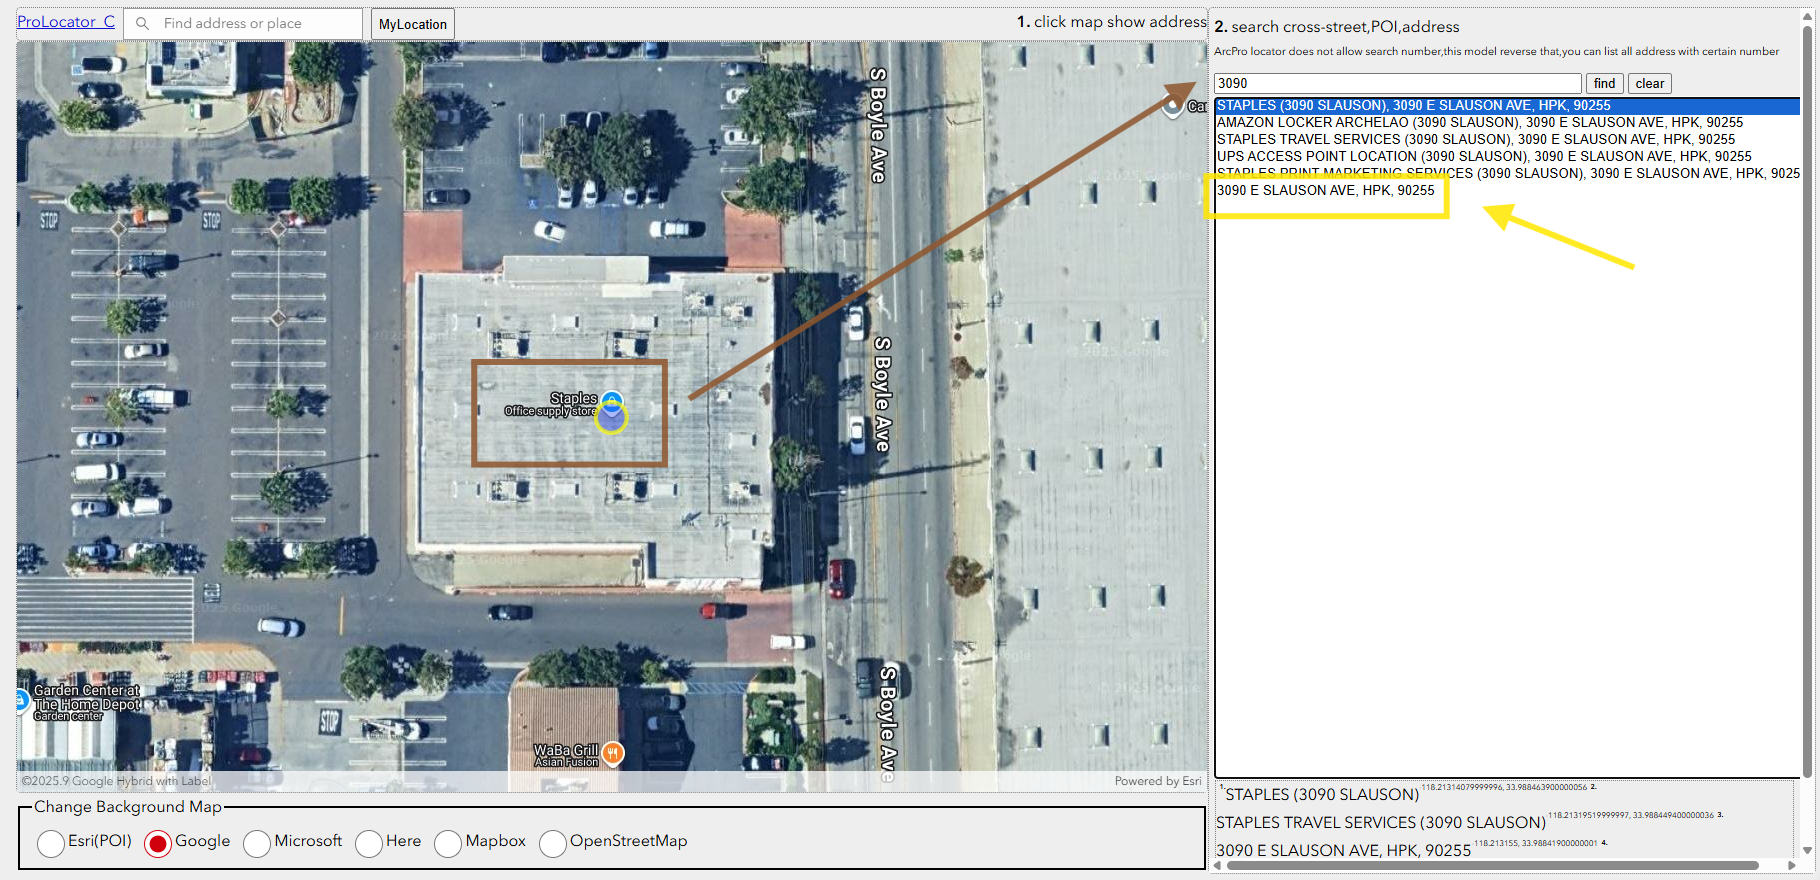Click the search magnifier icon in address box
Screen dimensions: 1820x880
click(x=143, y=23)
